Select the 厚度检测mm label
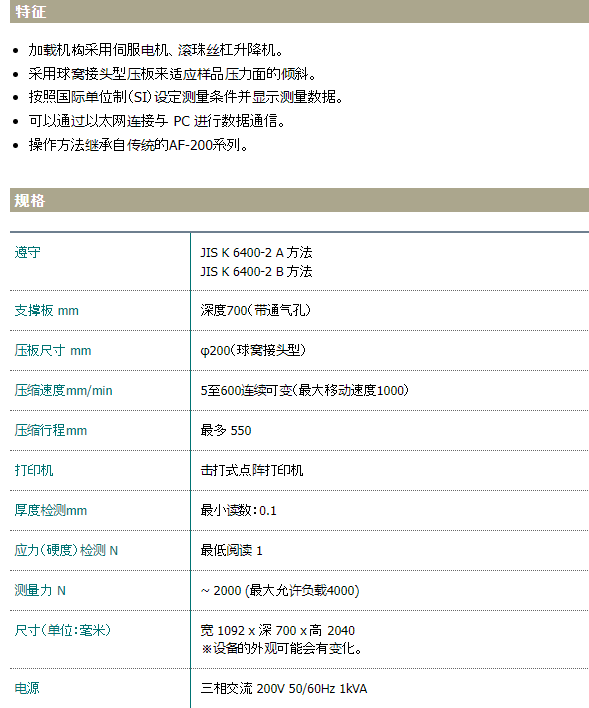Screen dimensions: 589x708 tap(51, 510)
